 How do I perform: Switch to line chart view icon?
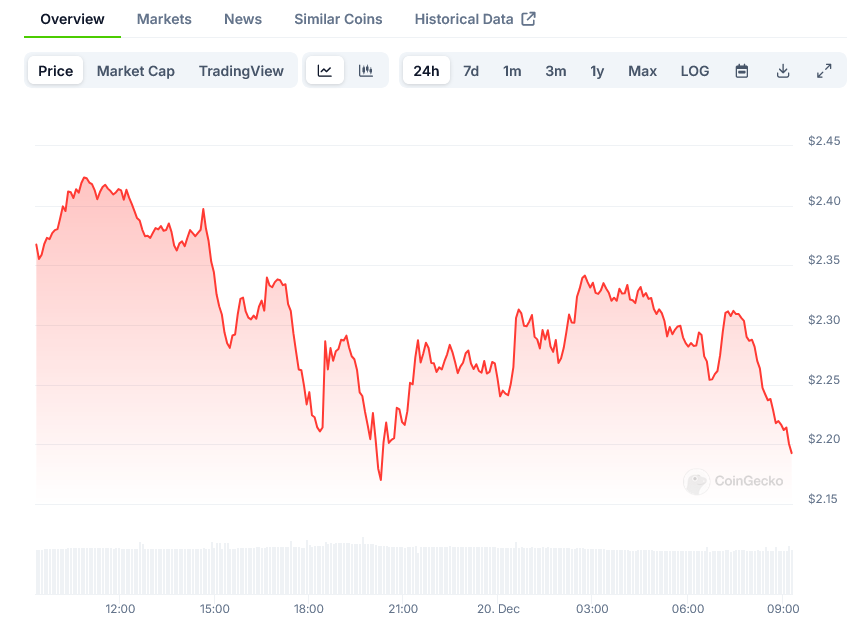325,71
